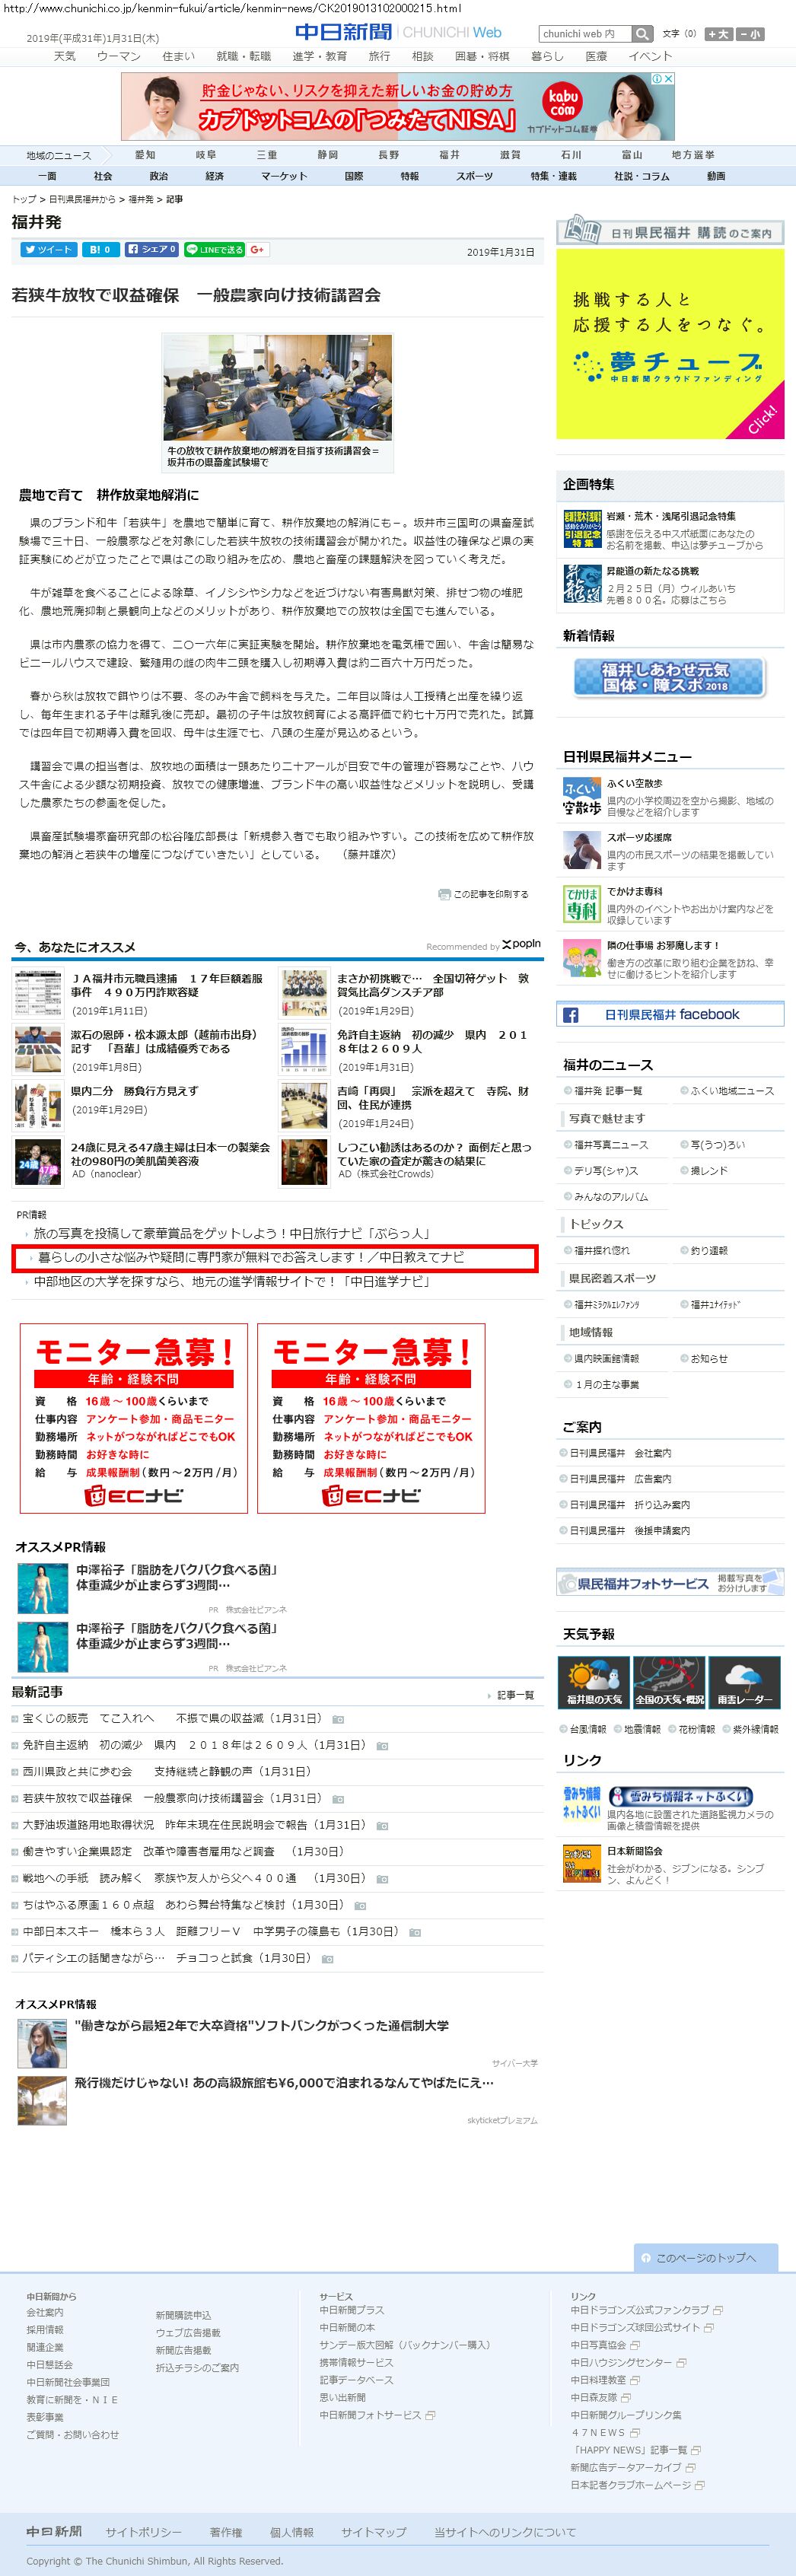796x2576 pixels.
Task: Open the 雨雲レーダー rain radar icon
Action: point(745,1683)
